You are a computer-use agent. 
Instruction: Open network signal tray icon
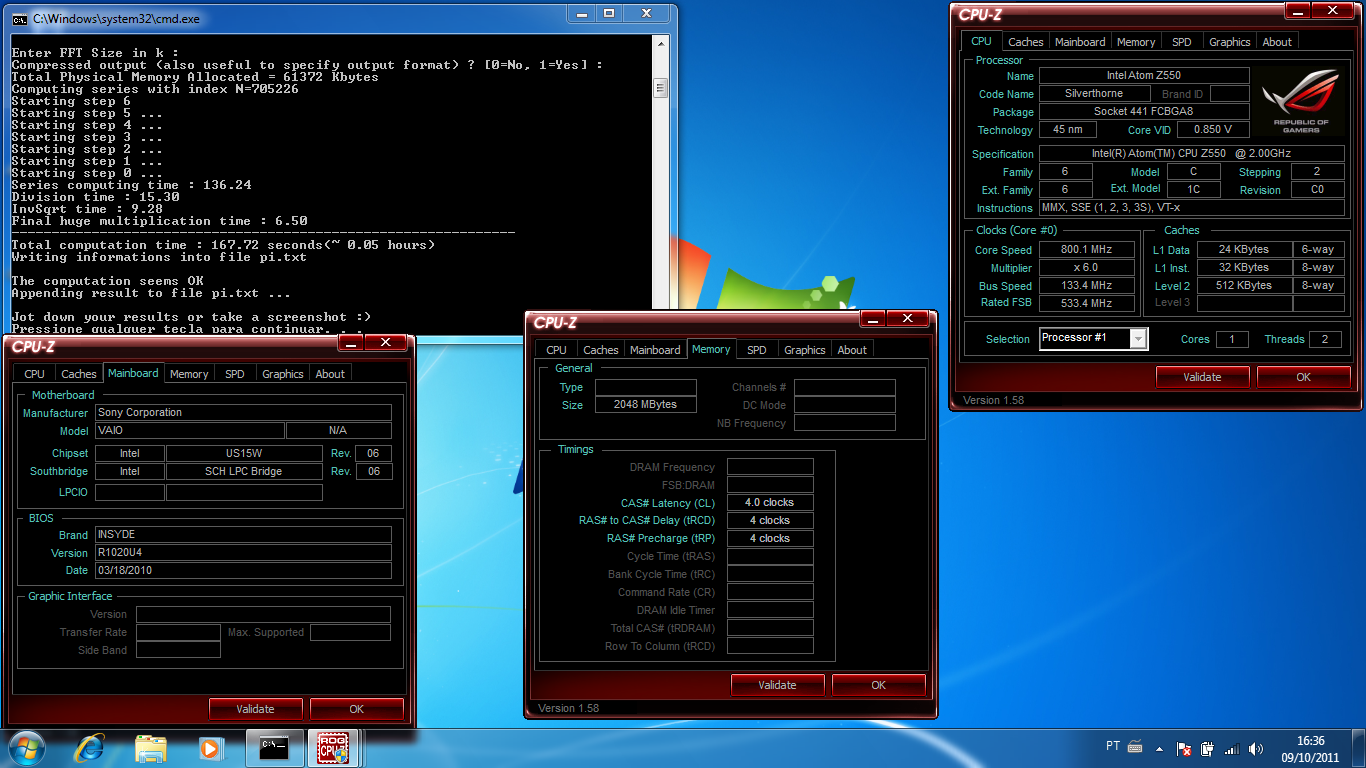tap(1232, 748)
